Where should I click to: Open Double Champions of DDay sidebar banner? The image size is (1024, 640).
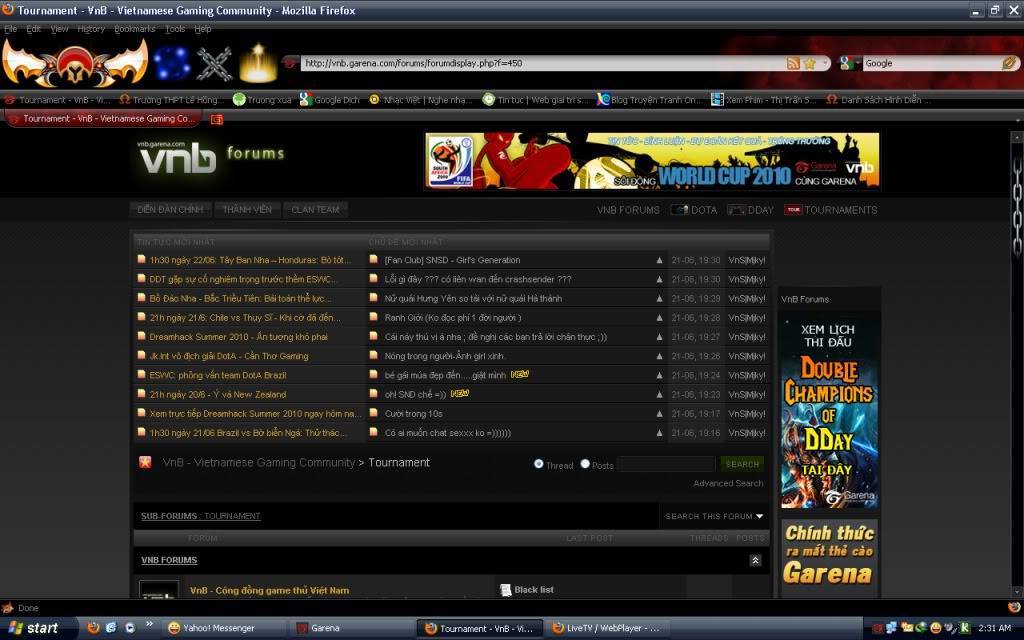(829, 413)
